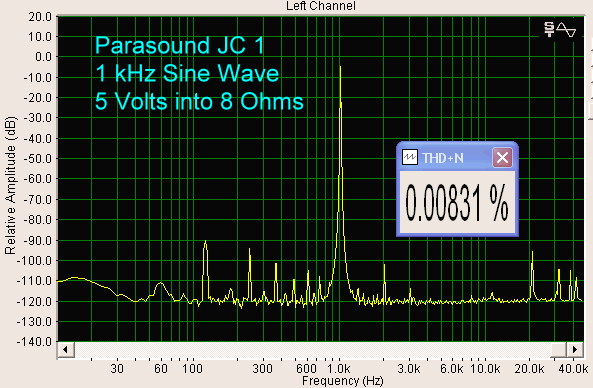
Task: Click the -120.0 amplitude axis label
Action: [34, 302]
